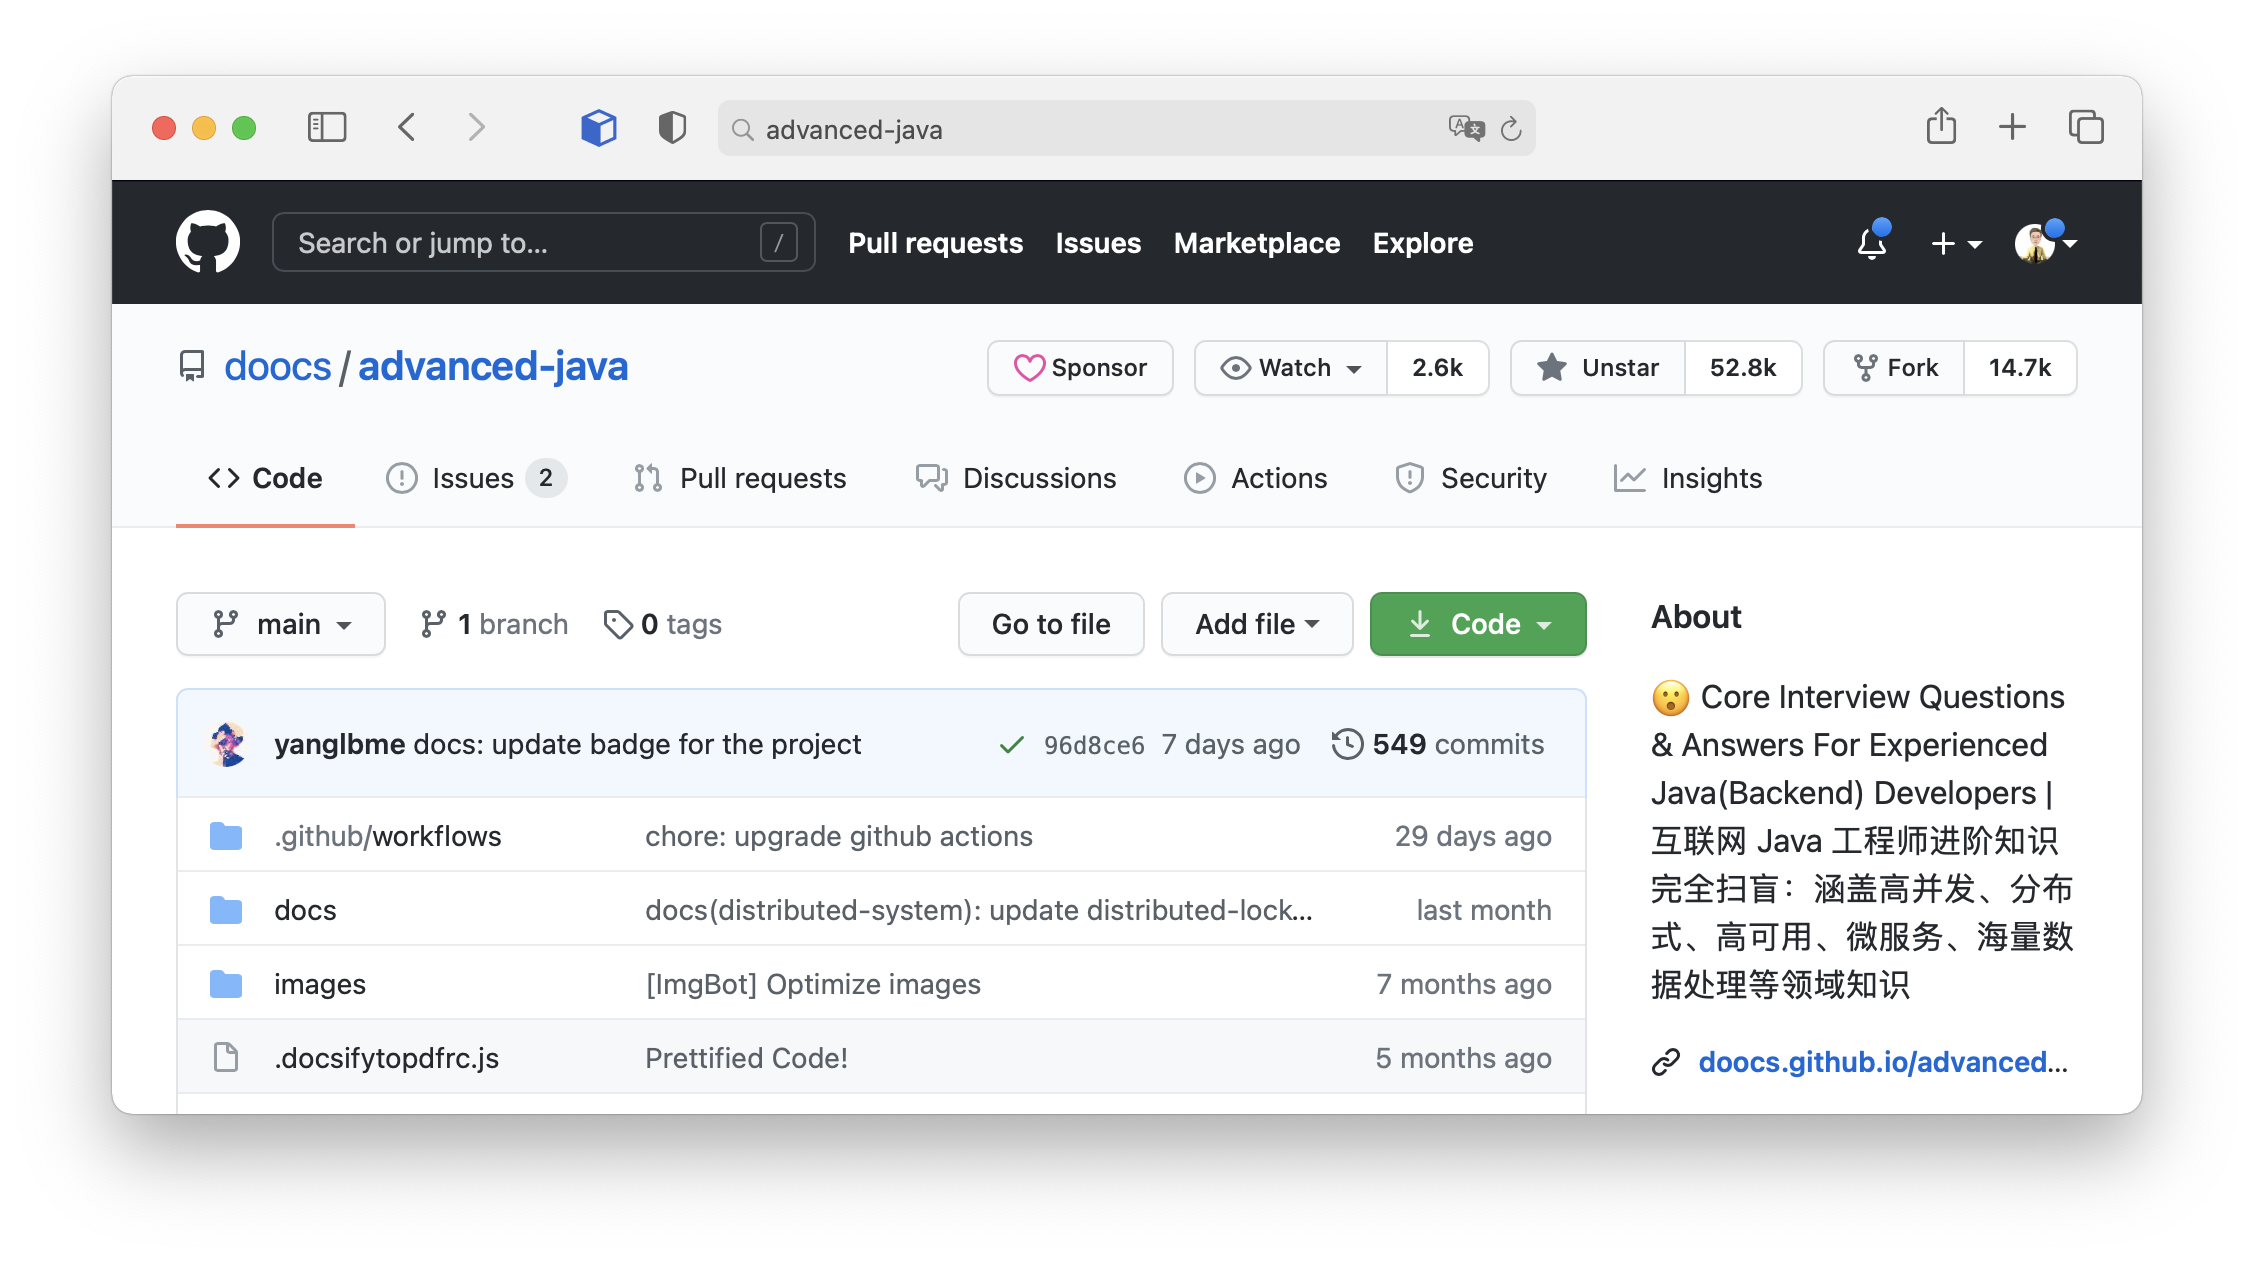Open the Insights tab
Viewport: 2254px width, 1262px height.
click(x=1688, y=478)
